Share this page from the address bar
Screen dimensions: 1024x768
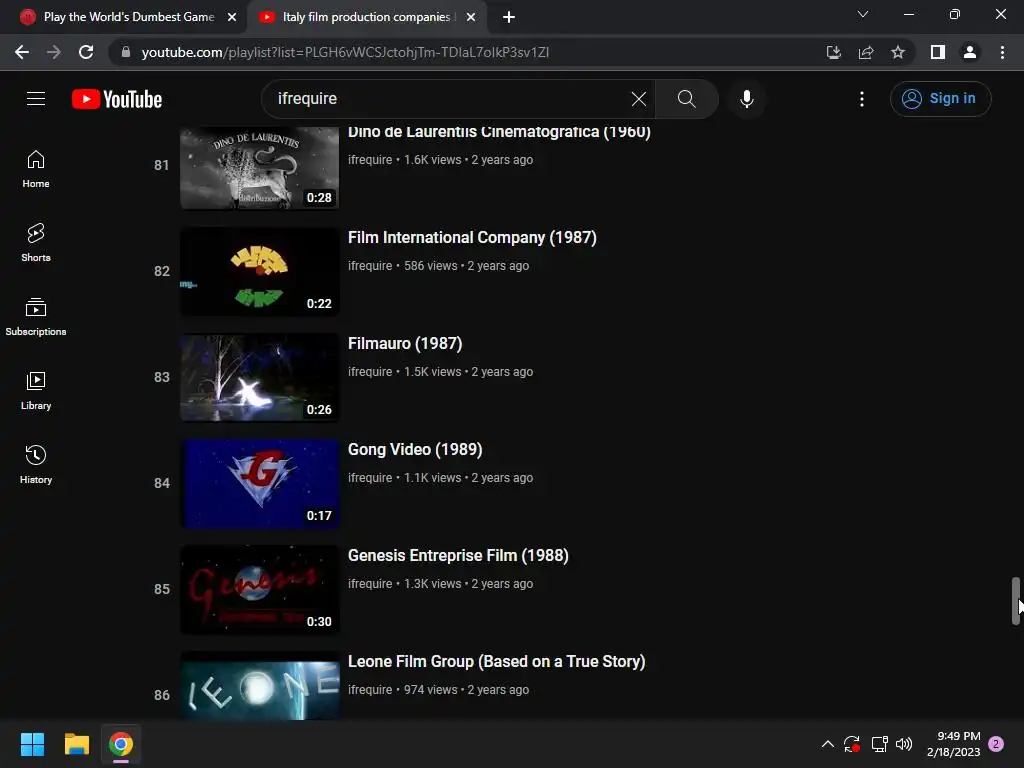(866, 52)
